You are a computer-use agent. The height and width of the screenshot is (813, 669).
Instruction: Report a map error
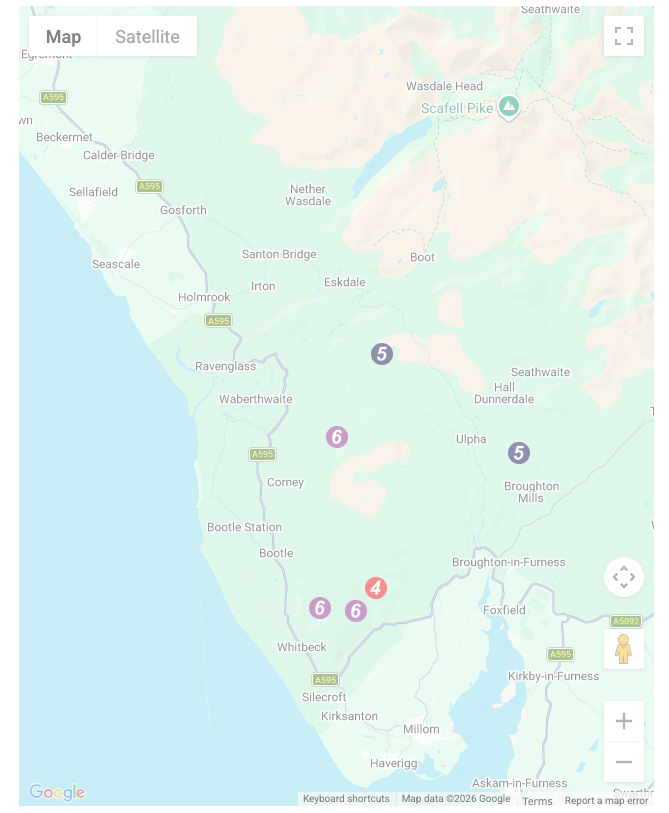607,800
